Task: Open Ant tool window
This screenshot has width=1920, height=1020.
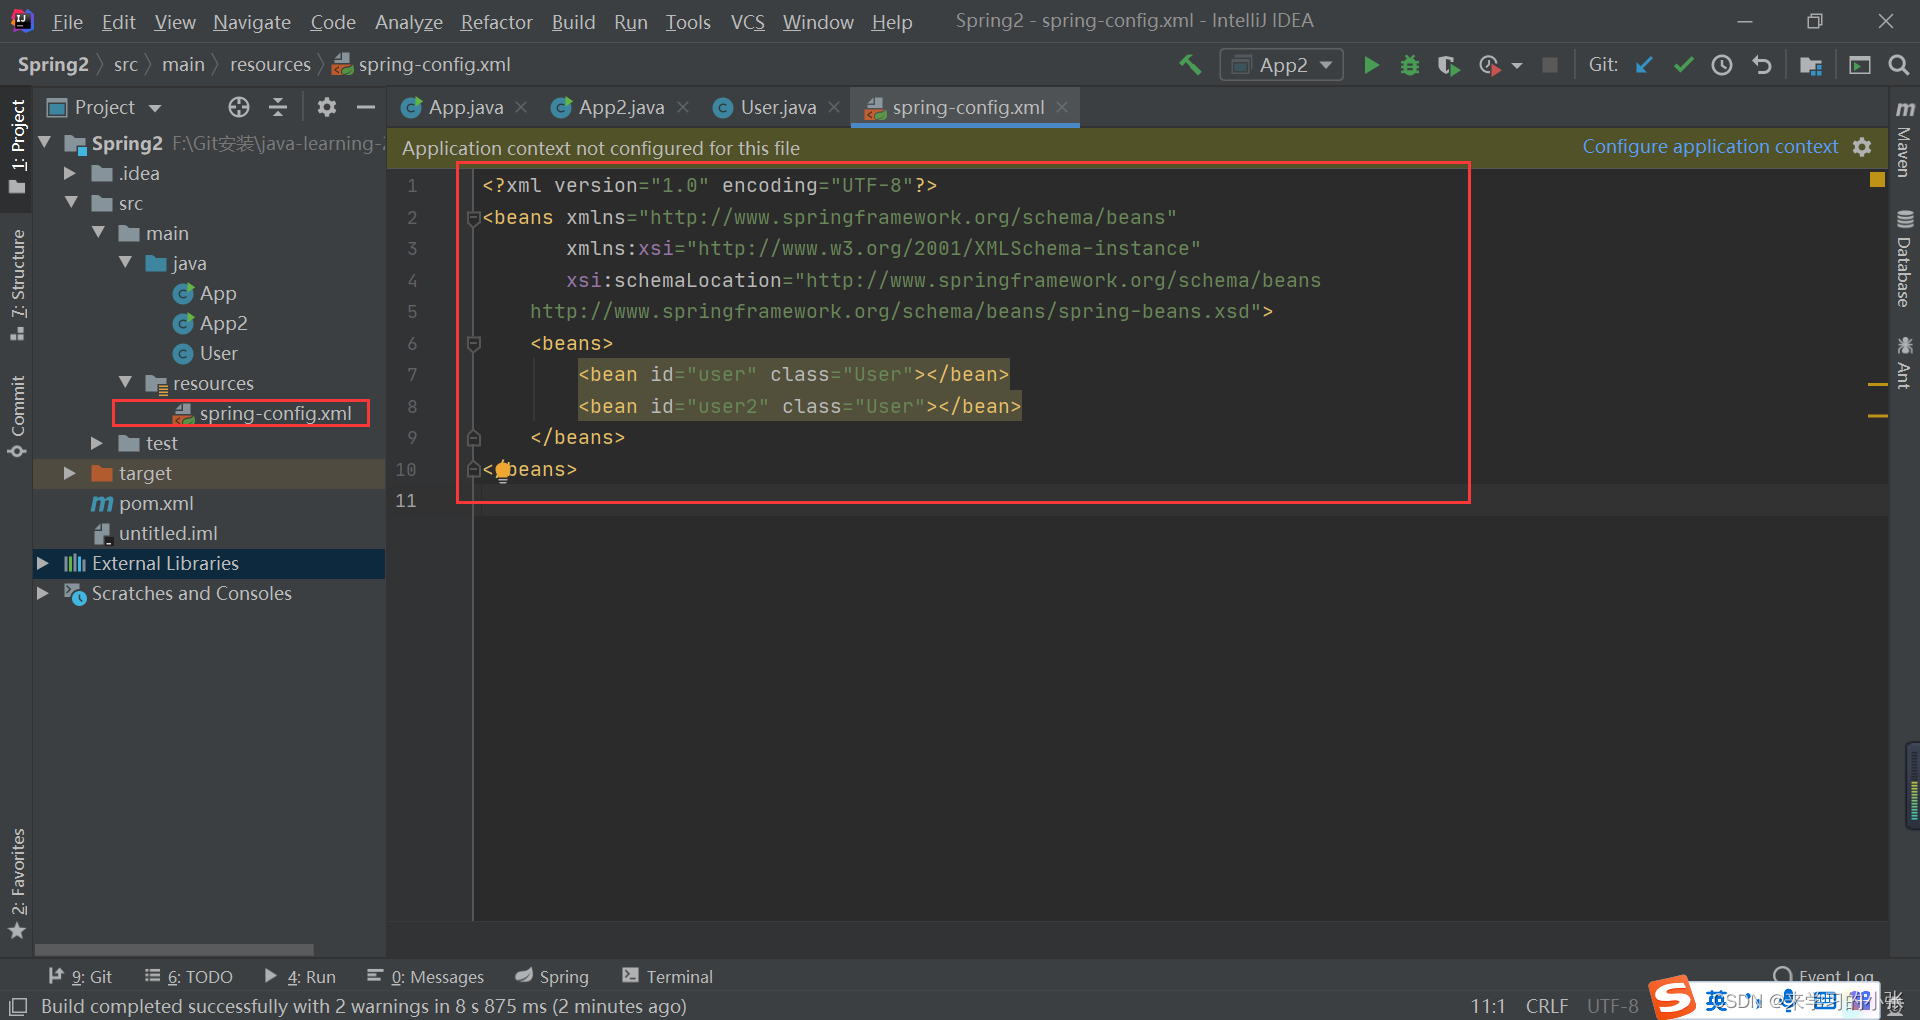Action: pos(1904,362)
